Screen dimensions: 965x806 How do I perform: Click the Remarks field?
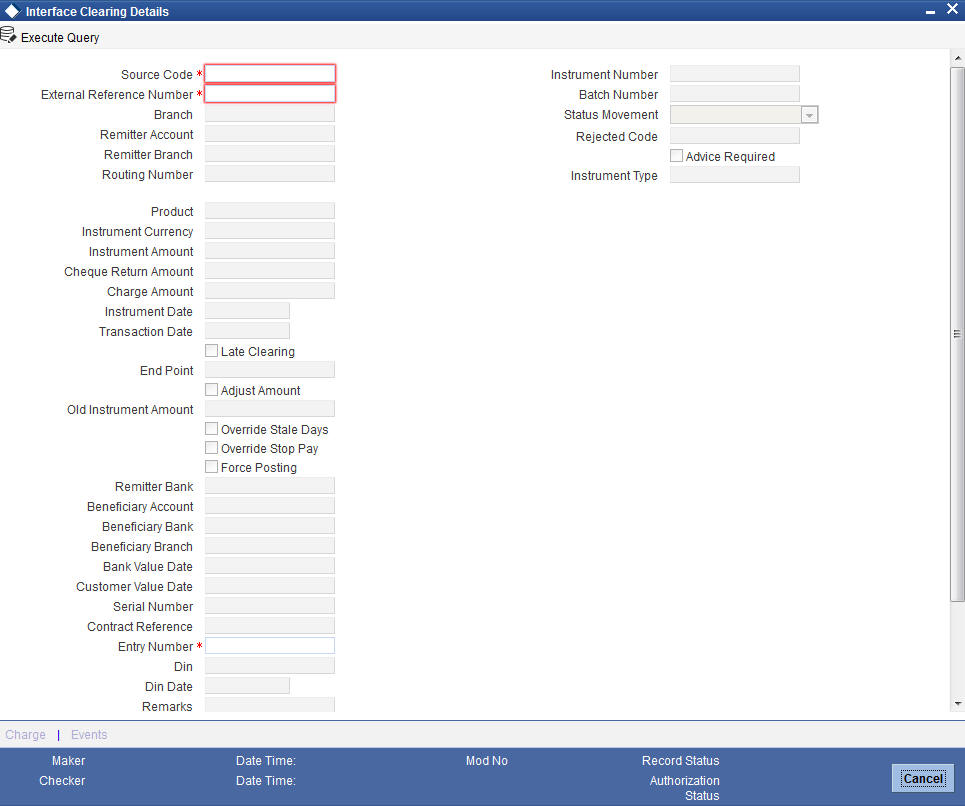pyautogui.click(x=270, y=705)
